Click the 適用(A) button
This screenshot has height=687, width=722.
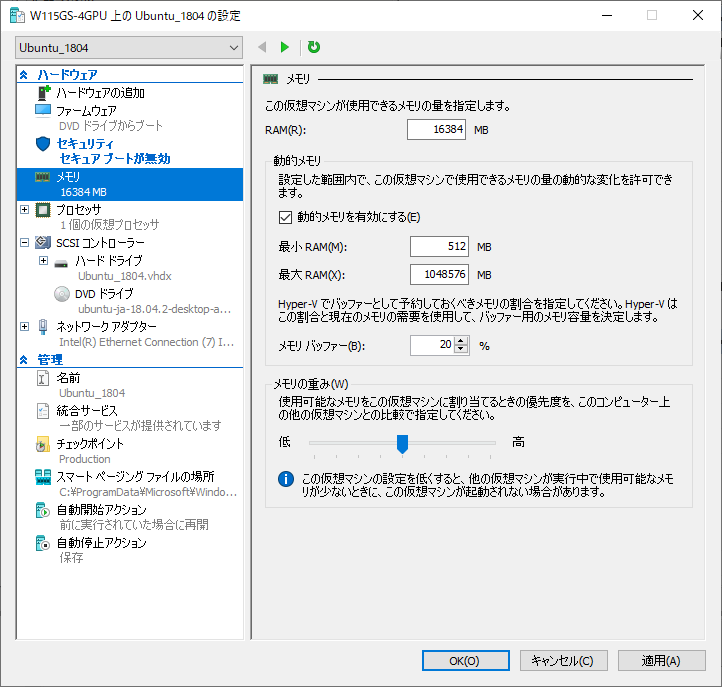[662, 661]
